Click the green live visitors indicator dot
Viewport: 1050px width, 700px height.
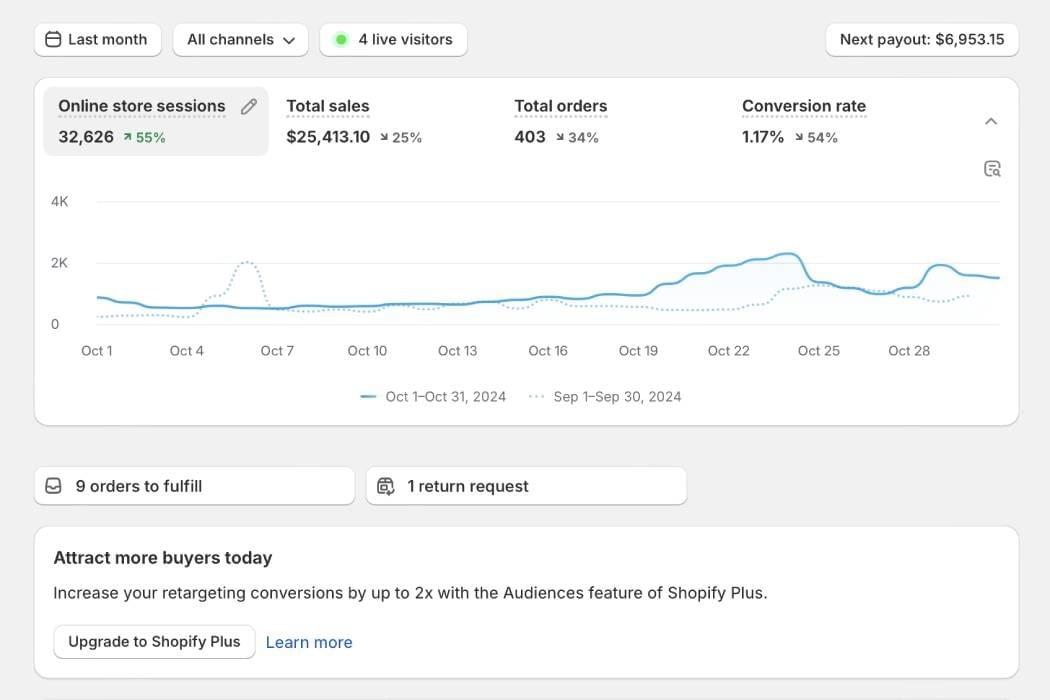pos(341,40)
